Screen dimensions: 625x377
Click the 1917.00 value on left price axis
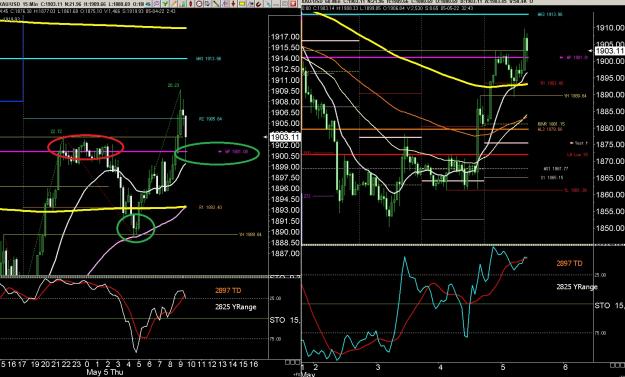(285, 37)
